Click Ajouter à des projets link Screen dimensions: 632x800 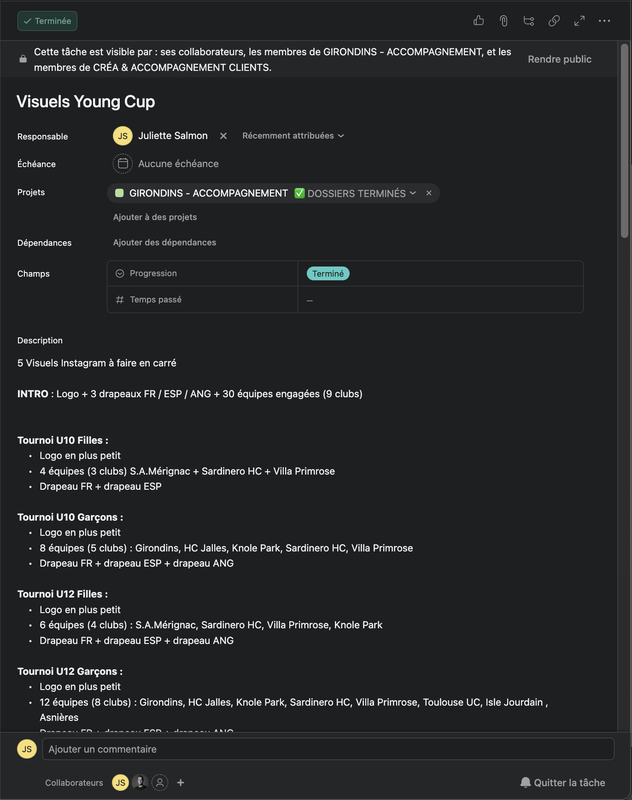[x=155, y=217]
